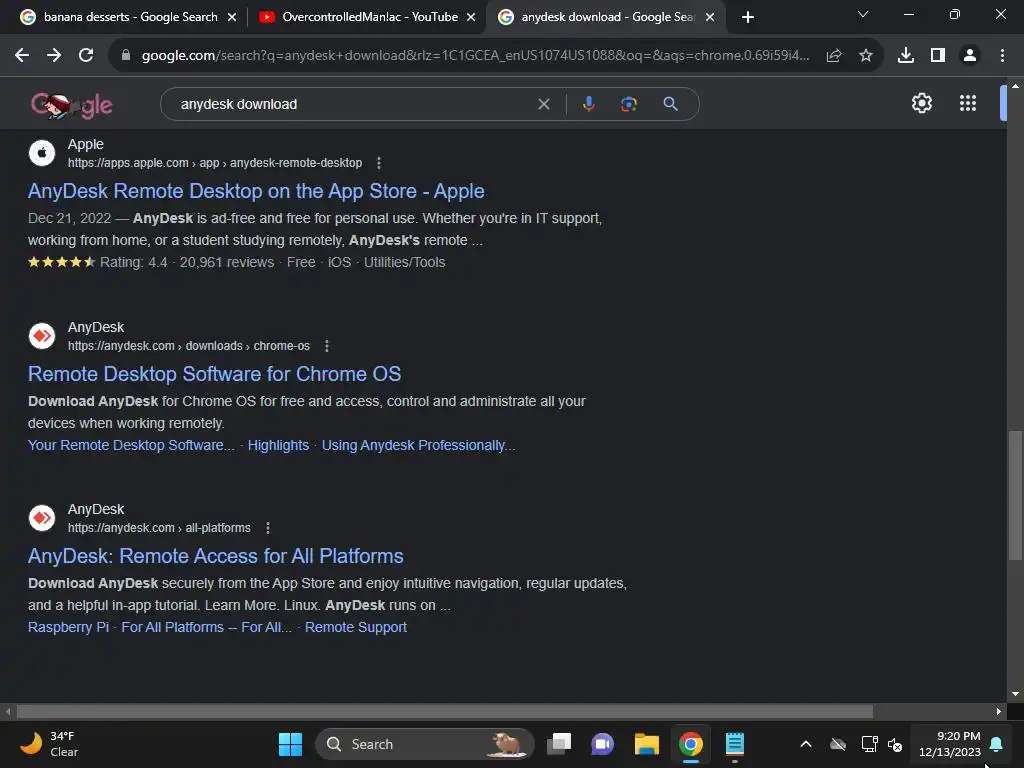The width and height of the screenshot is (1024, 768).
Task: Submit search with the magnifier icon
Action: coord(670,104)
